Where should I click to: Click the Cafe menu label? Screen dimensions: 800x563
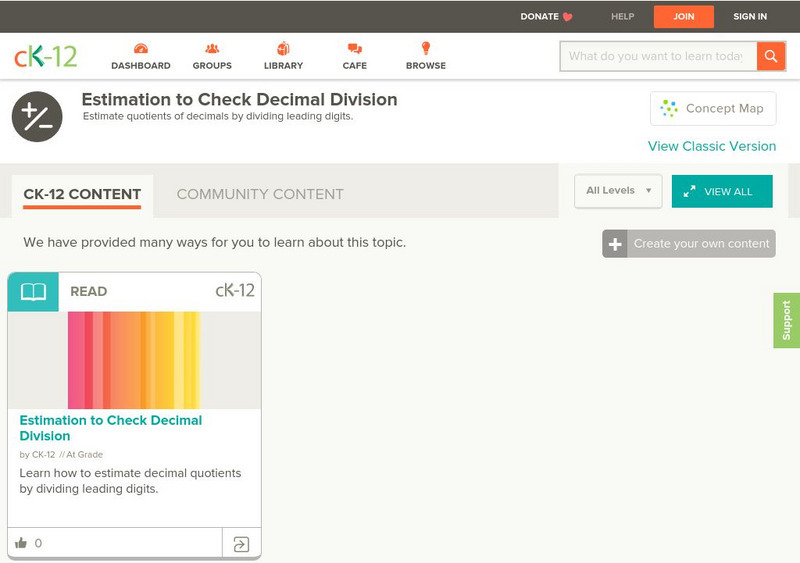pyautogui.click(x=355, y=65)
